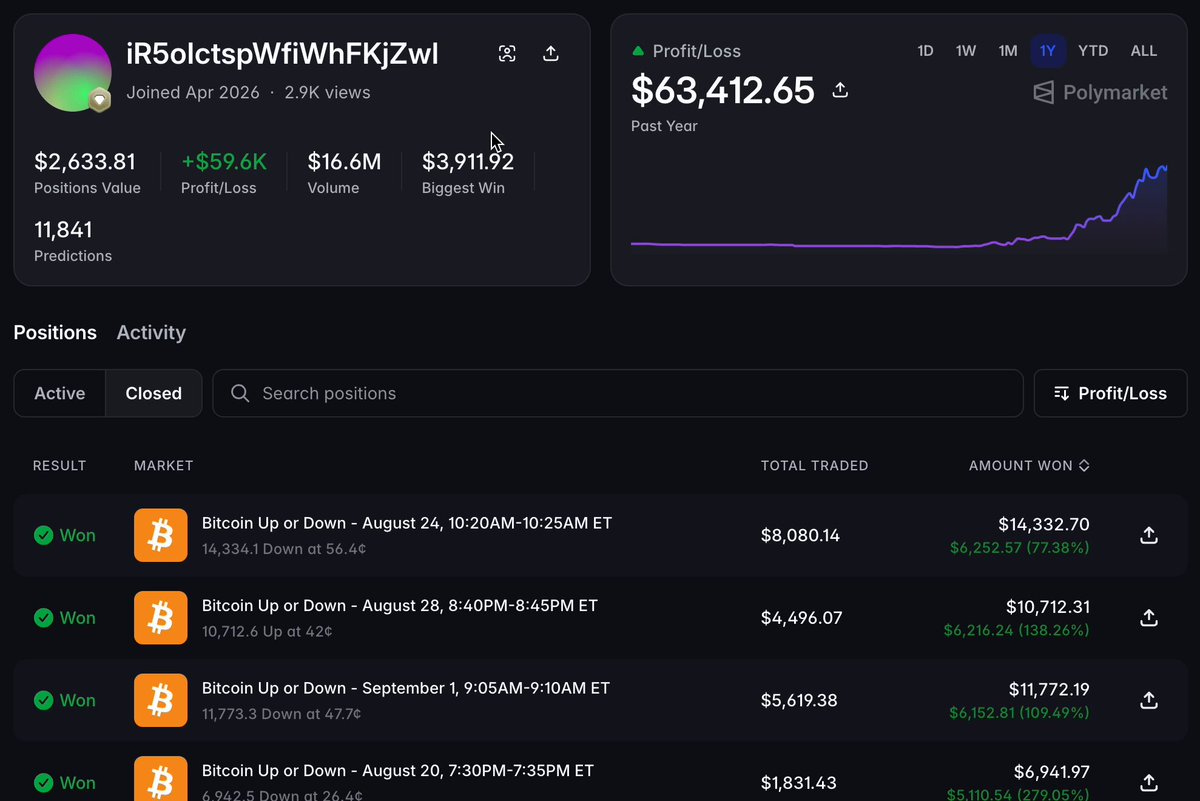The width and height of the screenshot is (1200, 801).
Task: Select the 1W time range
Action: [966, 51]
